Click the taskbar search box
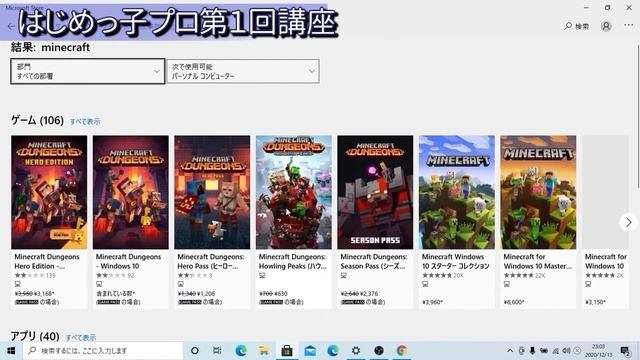Screen dimensions: 640x360 [x=103, y=351]
